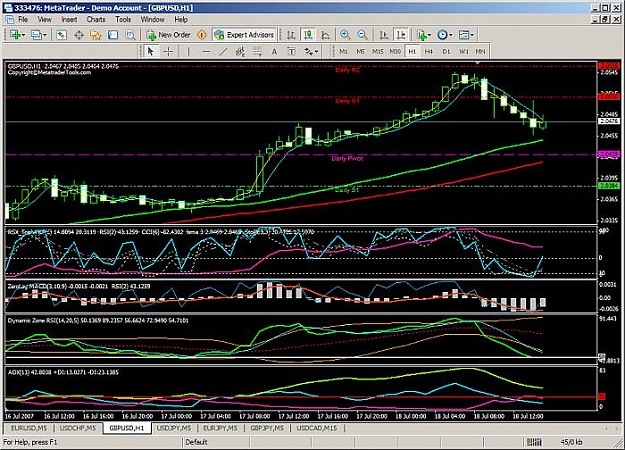Open the Insert menu
Screen dimensions: 625x450
[69, 20]
